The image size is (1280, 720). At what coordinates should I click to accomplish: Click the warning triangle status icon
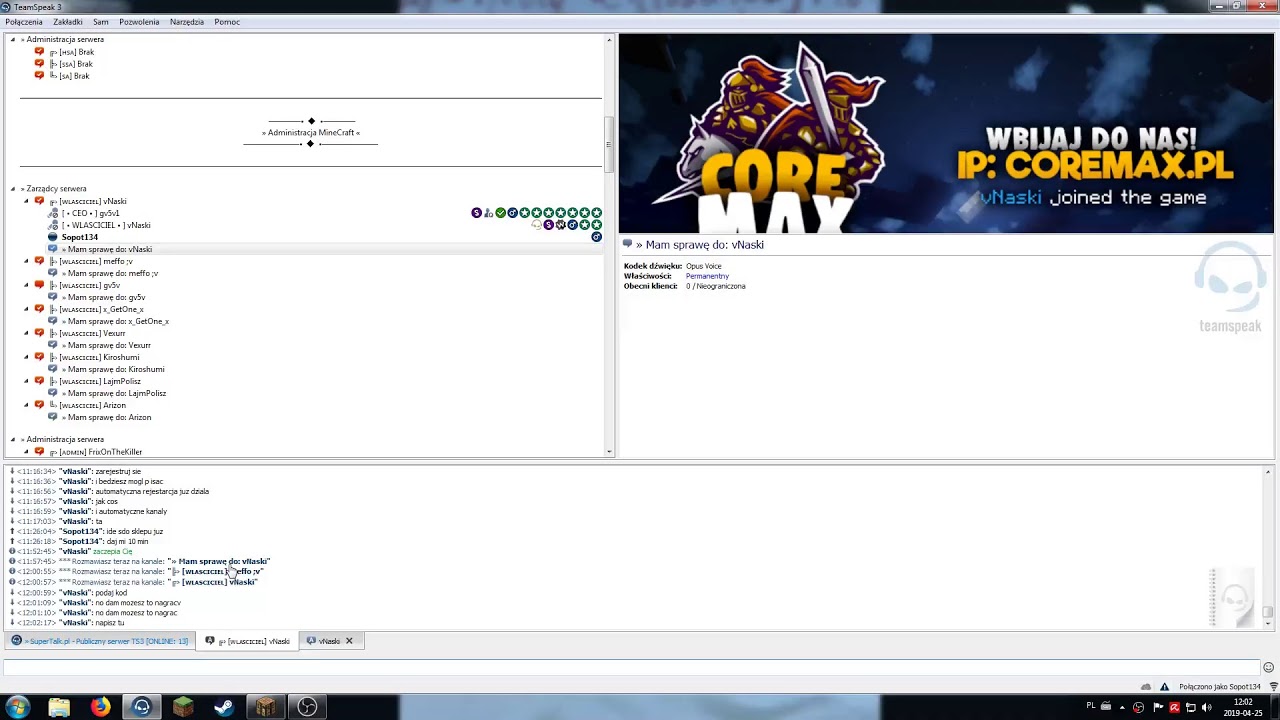click(x=1164, y=687)
